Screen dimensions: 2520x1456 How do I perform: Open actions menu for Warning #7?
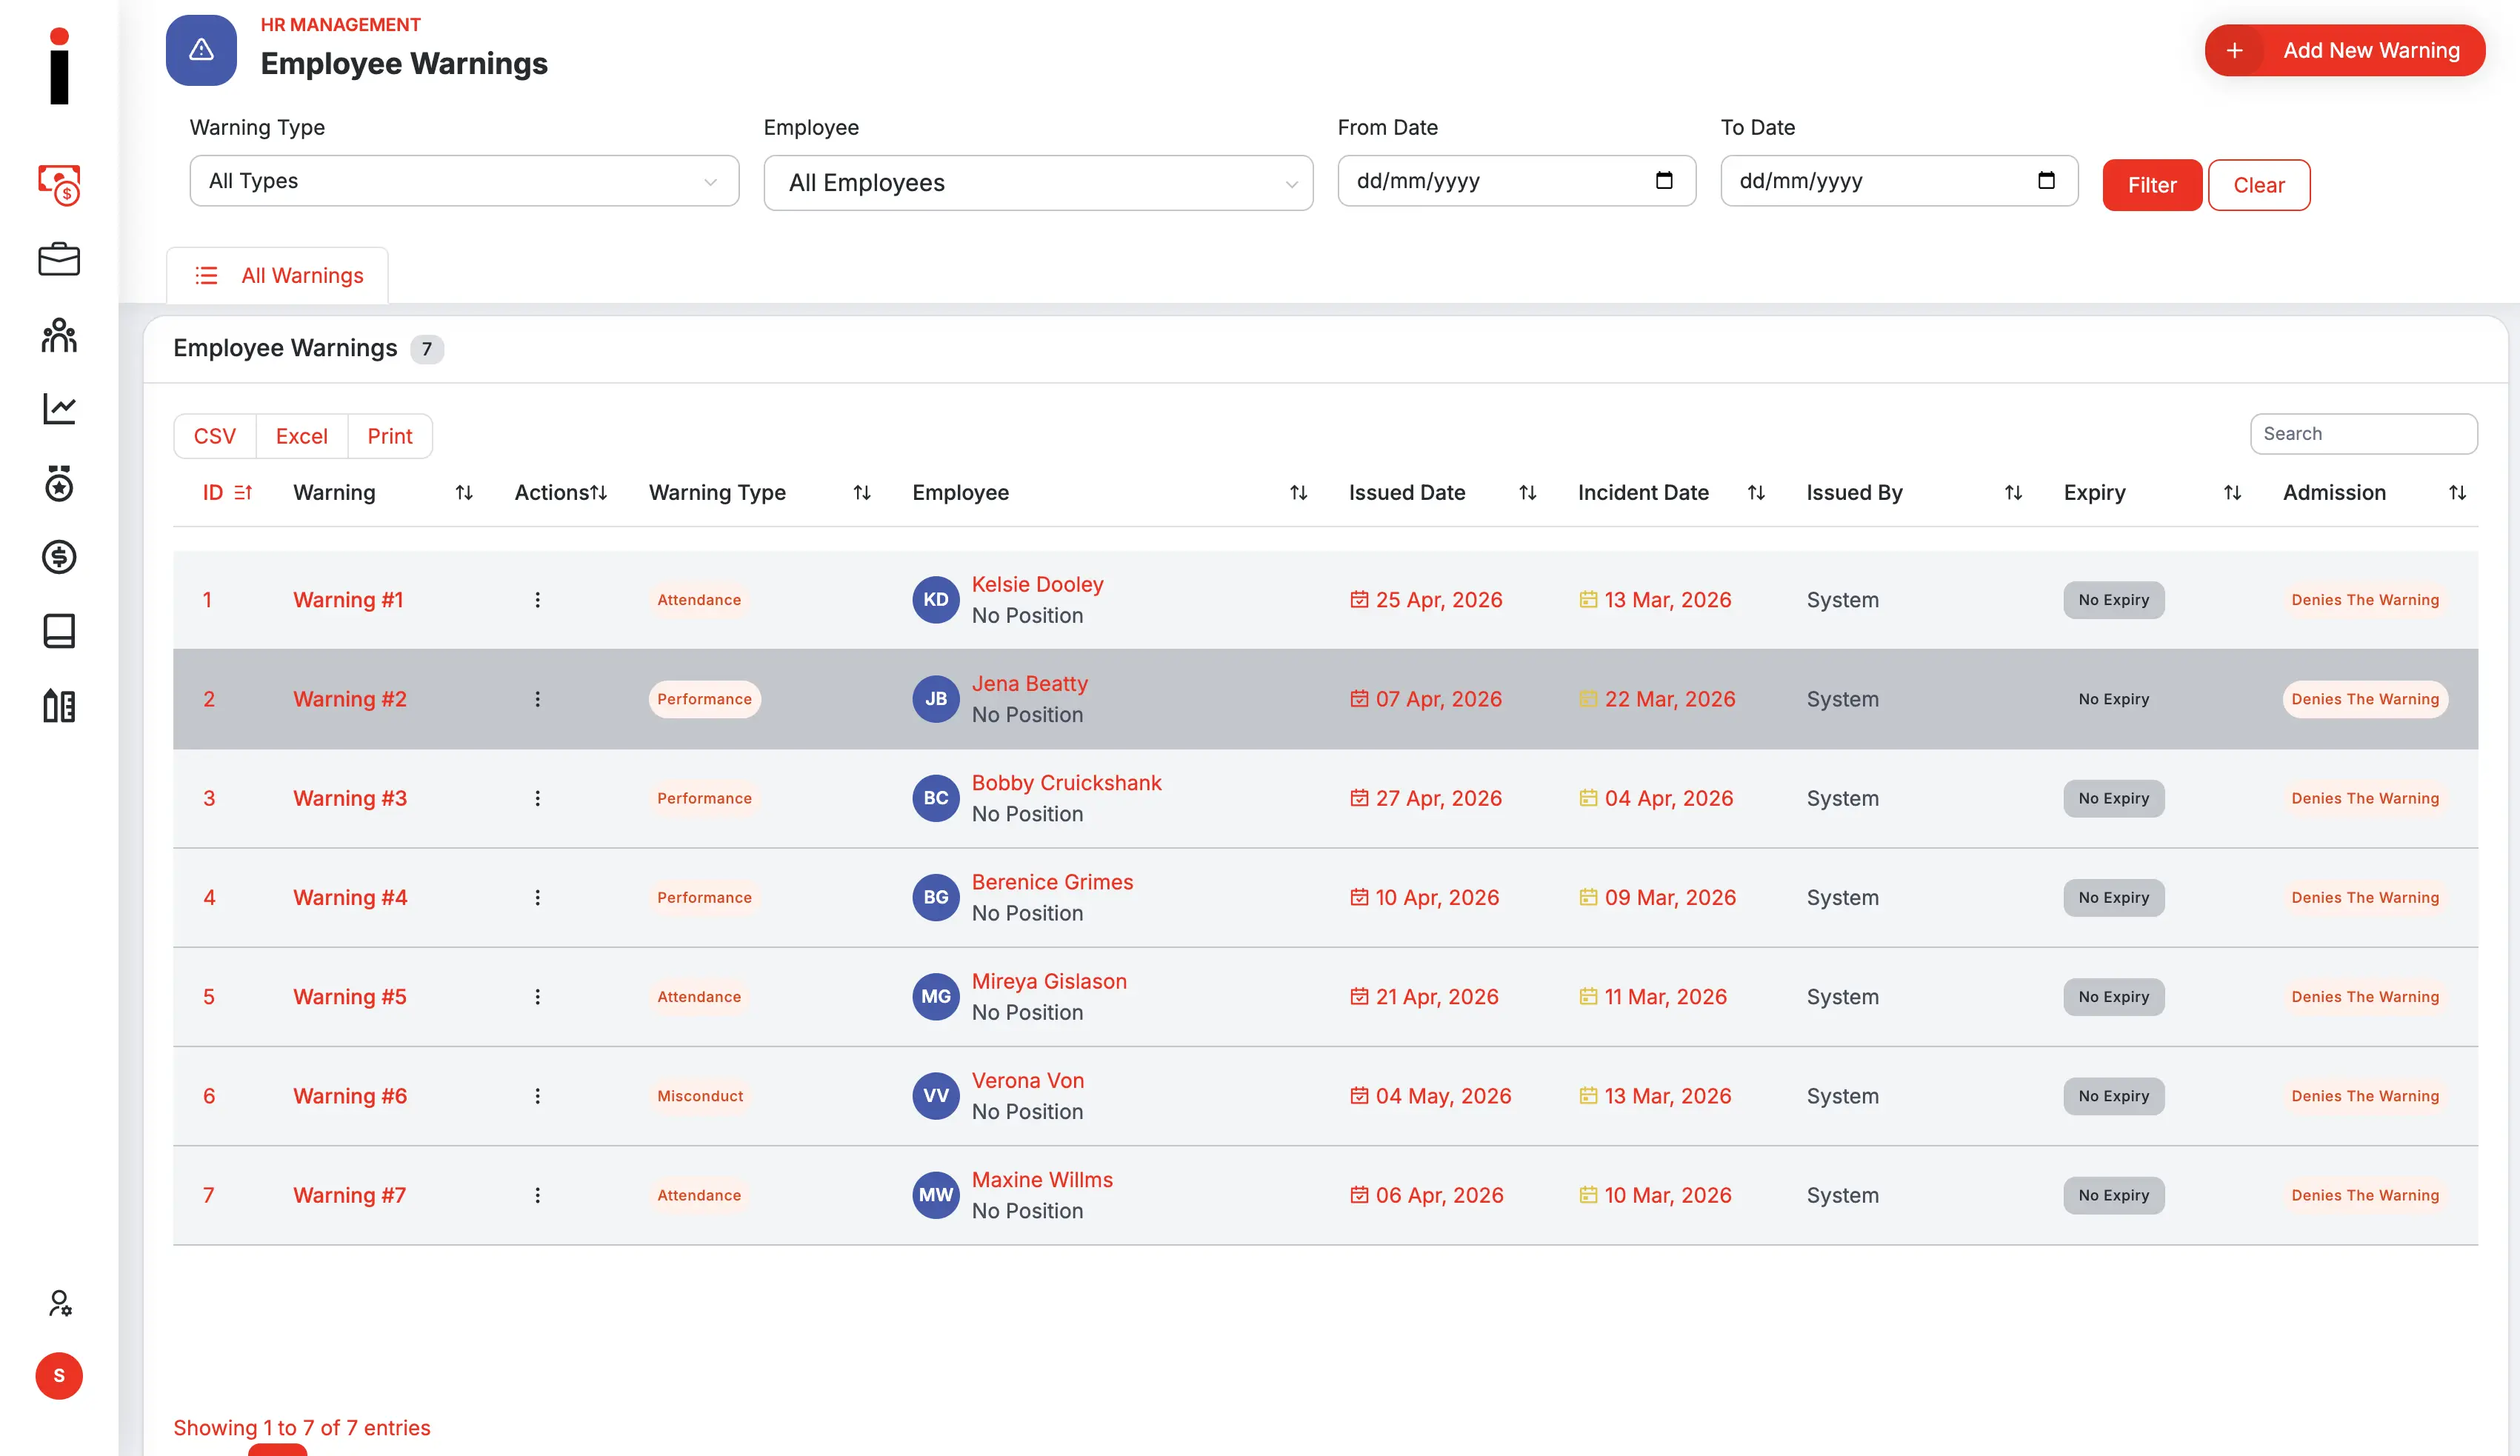pos(537,1195)
